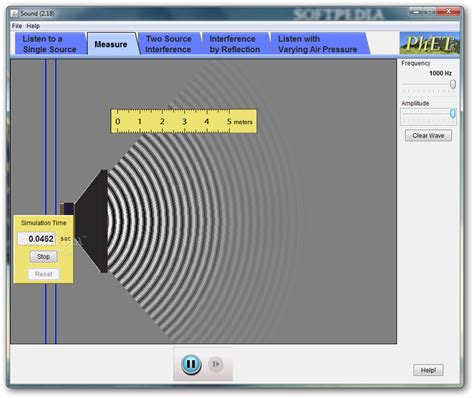This screenshot has height=398, width=474.
Task: Switch to Two Source Interference tab
Action: (169, 44)
